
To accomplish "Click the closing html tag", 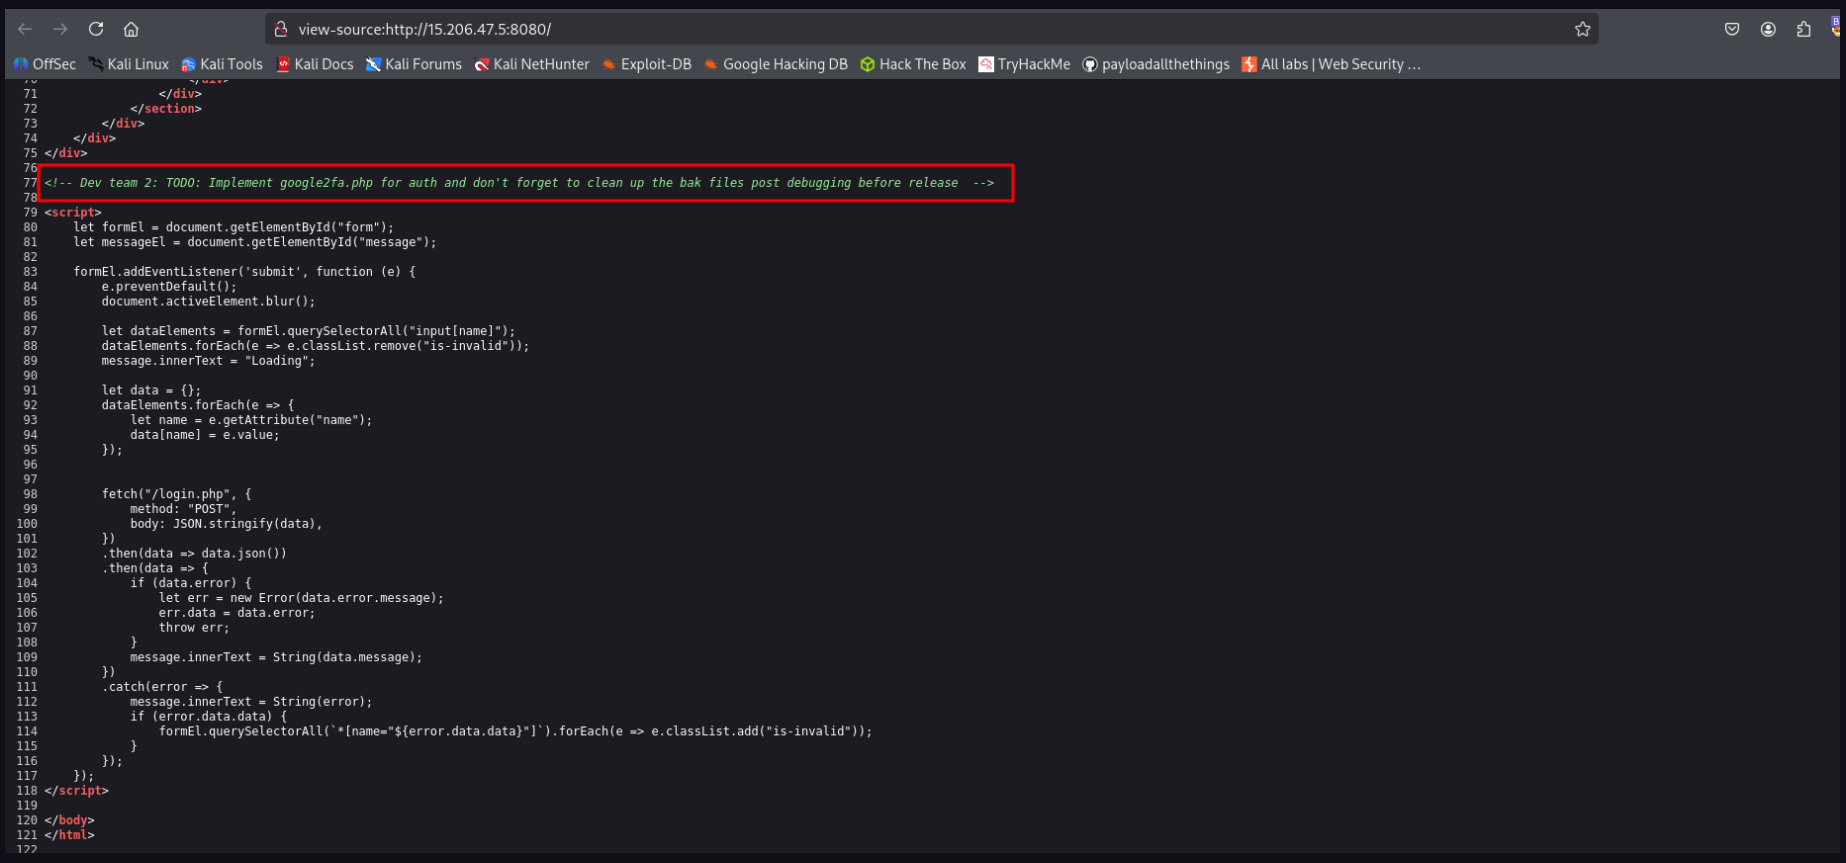I will point(69,835).
